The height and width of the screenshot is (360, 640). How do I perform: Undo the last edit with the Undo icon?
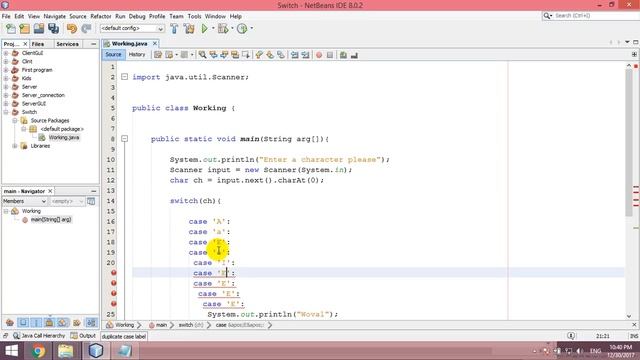[x=72, y=29]
